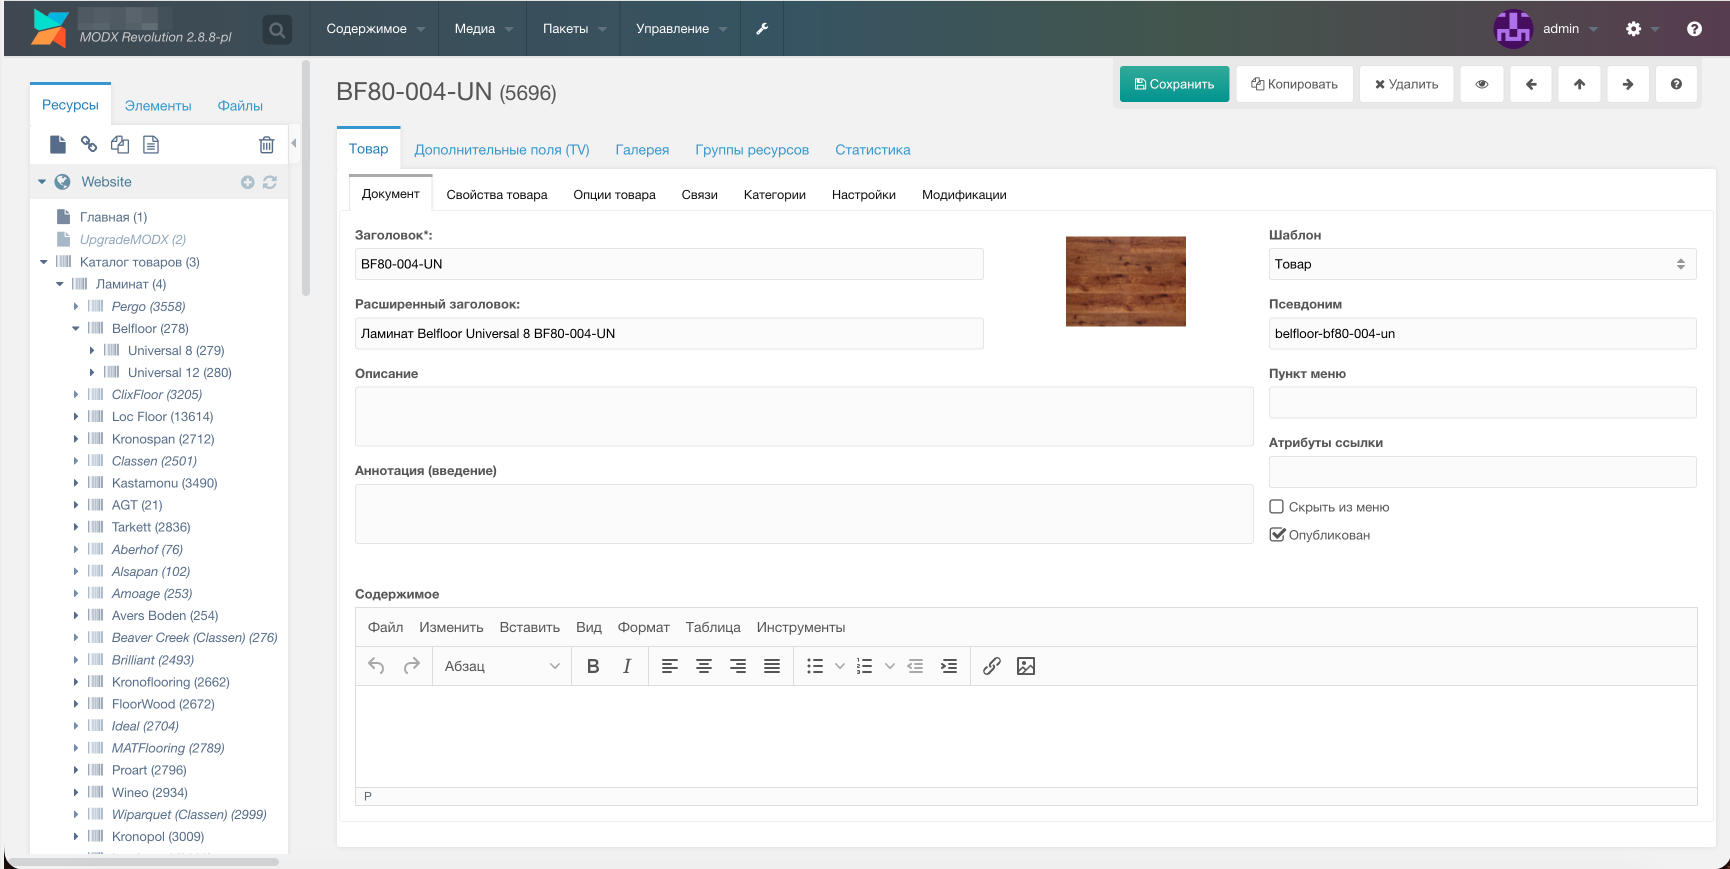Enable the Скрыть из меню checkbox
1730x869 pixels.
(1277, 507)
